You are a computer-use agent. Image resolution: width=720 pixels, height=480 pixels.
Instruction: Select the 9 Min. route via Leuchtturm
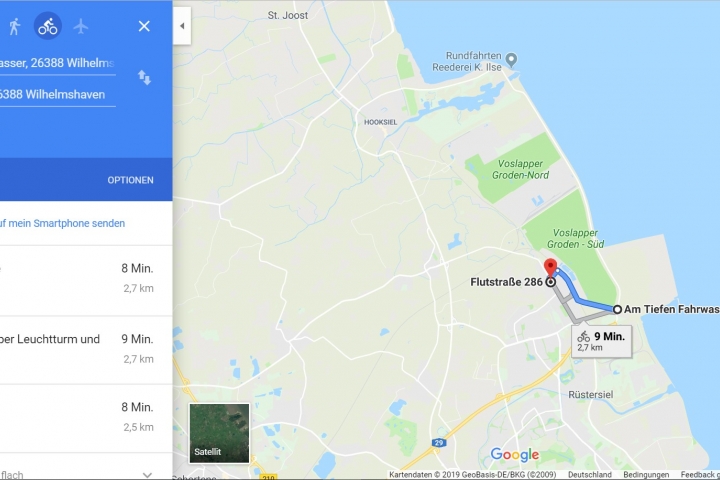click(86, 350)
